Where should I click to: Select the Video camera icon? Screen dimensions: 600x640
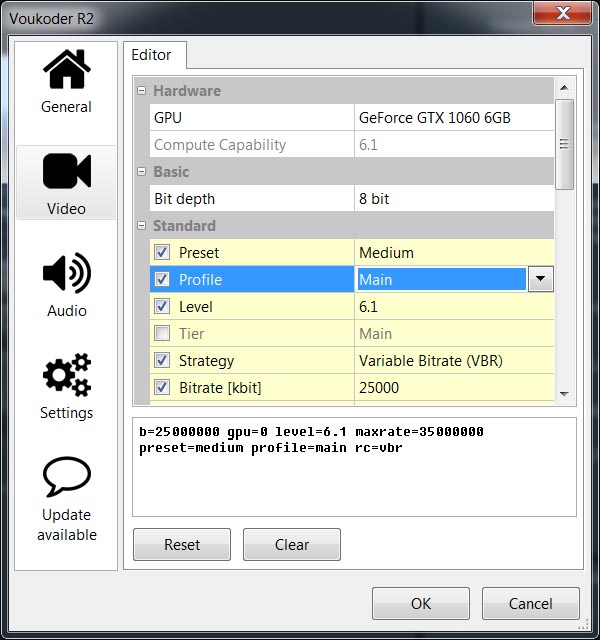[67, 171]
